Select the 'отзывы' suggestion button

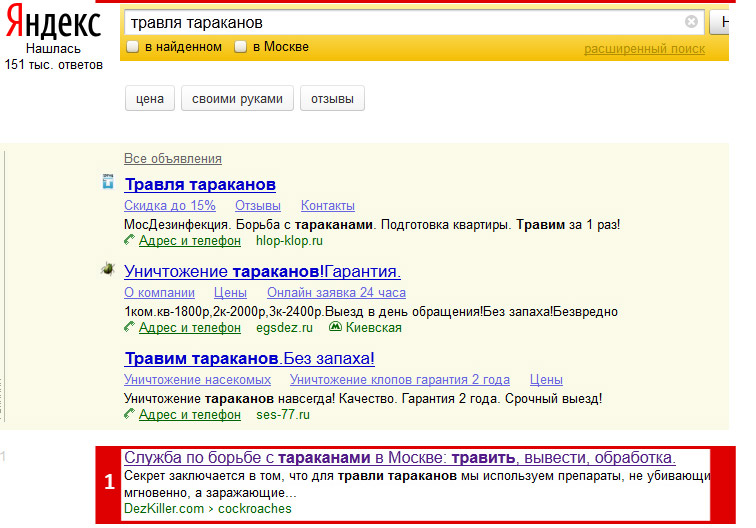332,98
